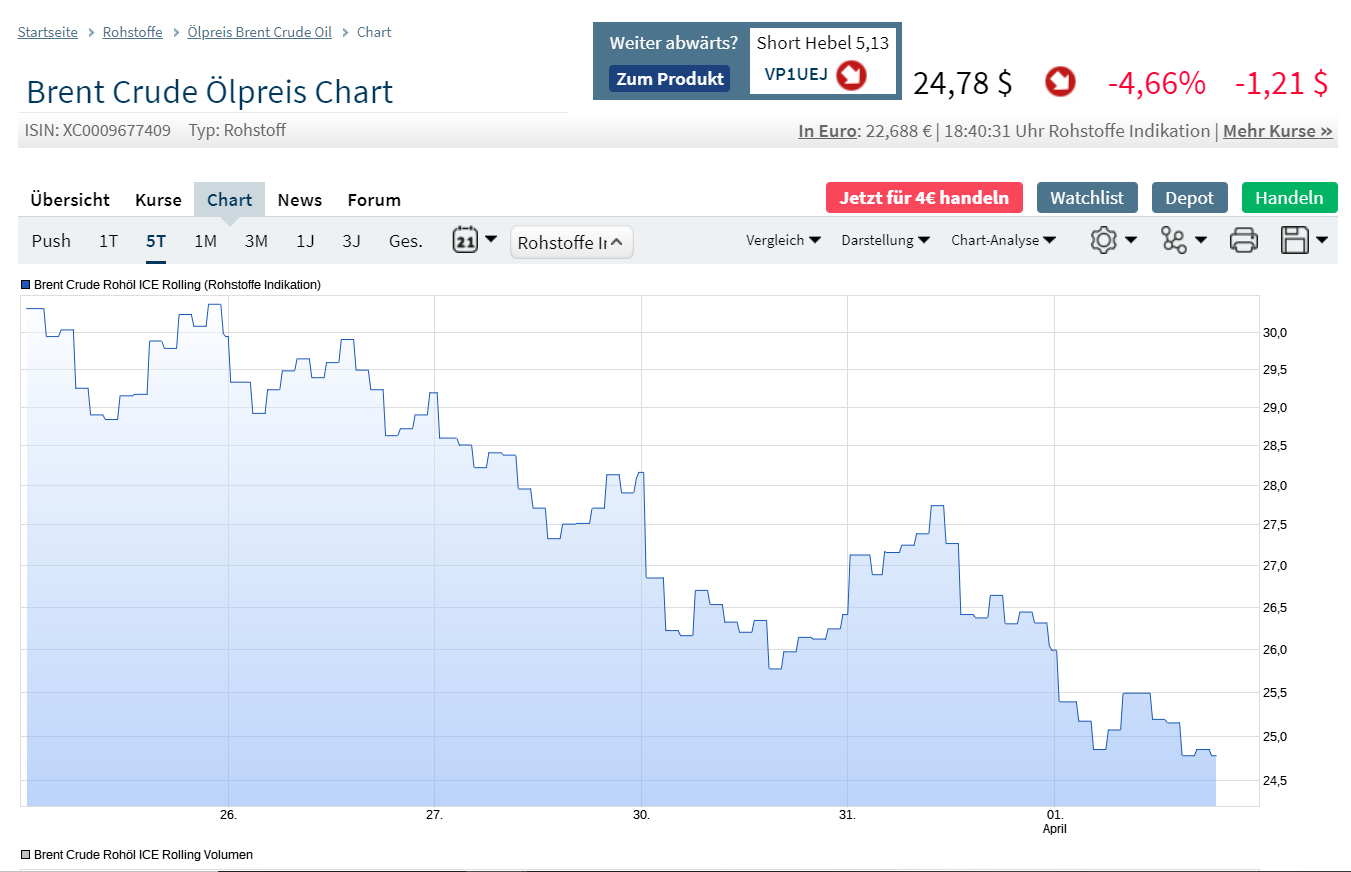Click the printer icon to print the chart

pyautogui.click(x=1244, y=240)
